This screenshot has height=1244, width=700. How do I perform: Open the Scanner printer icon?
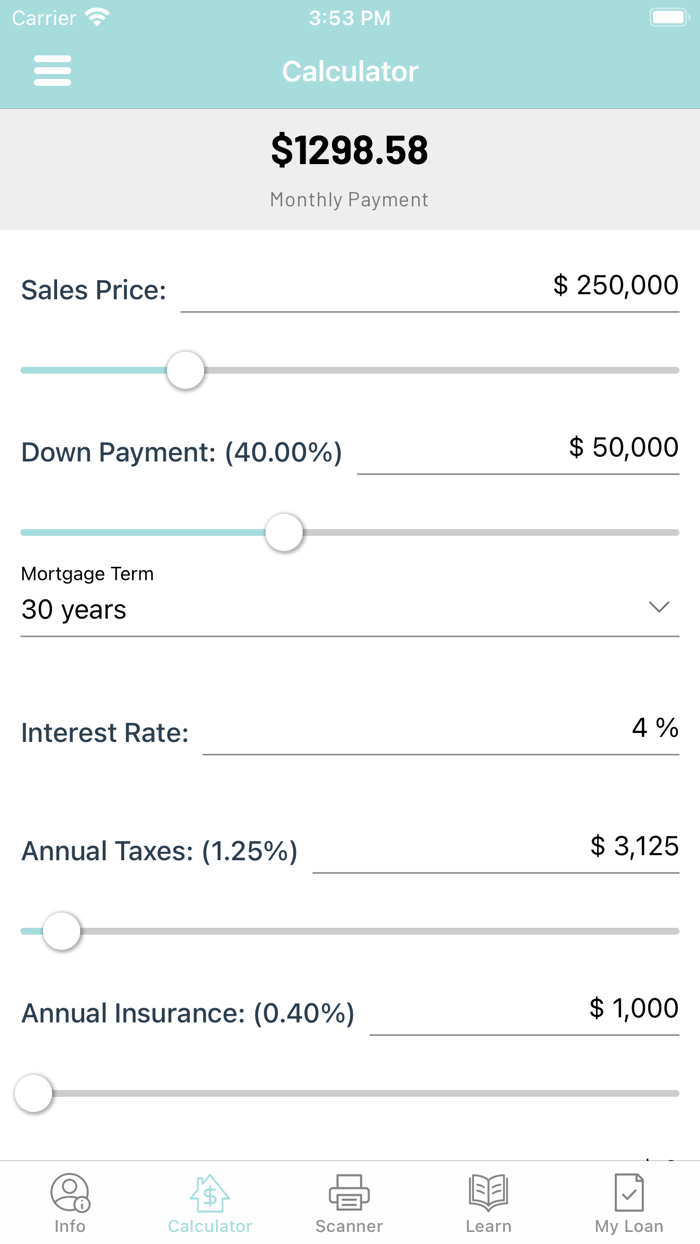coord(348,1192)
